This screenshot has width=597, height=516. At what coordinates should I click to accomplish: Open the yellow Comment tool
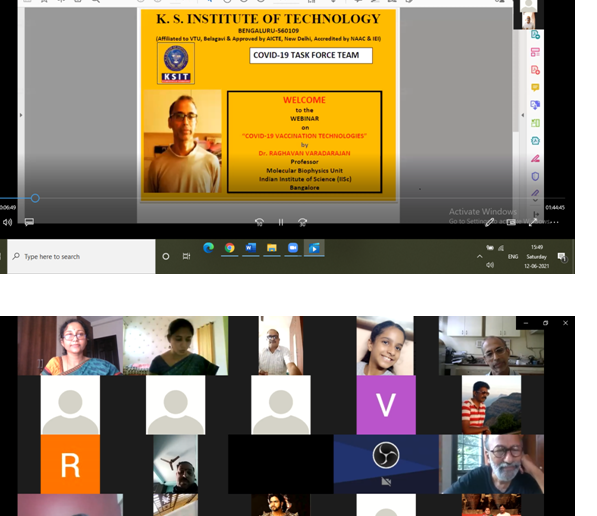pyautogui.click(x=535, y=88)
